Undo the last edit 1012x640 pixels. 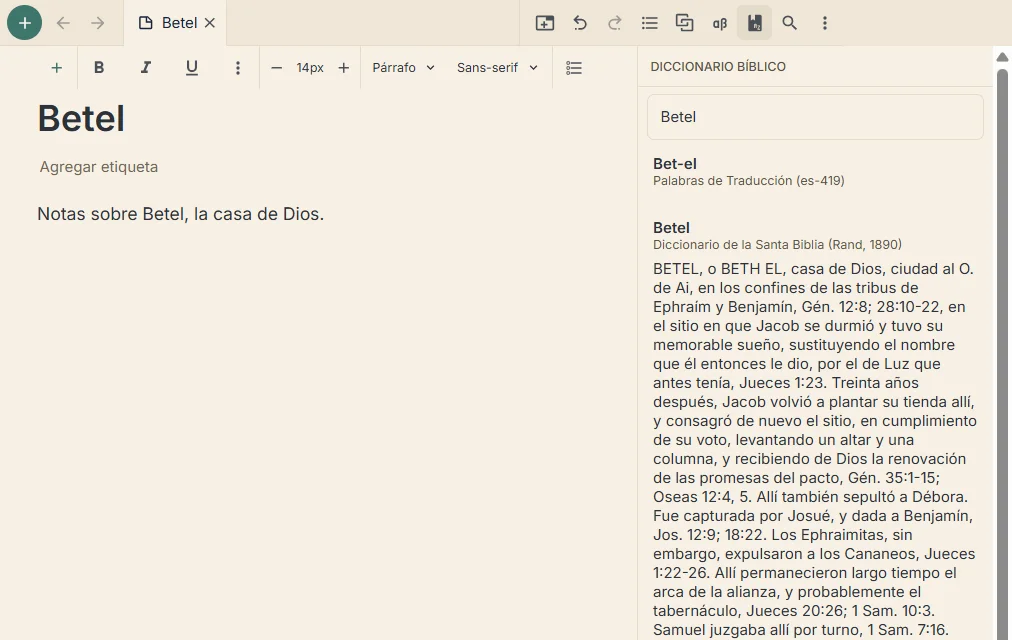pos(580,23)
